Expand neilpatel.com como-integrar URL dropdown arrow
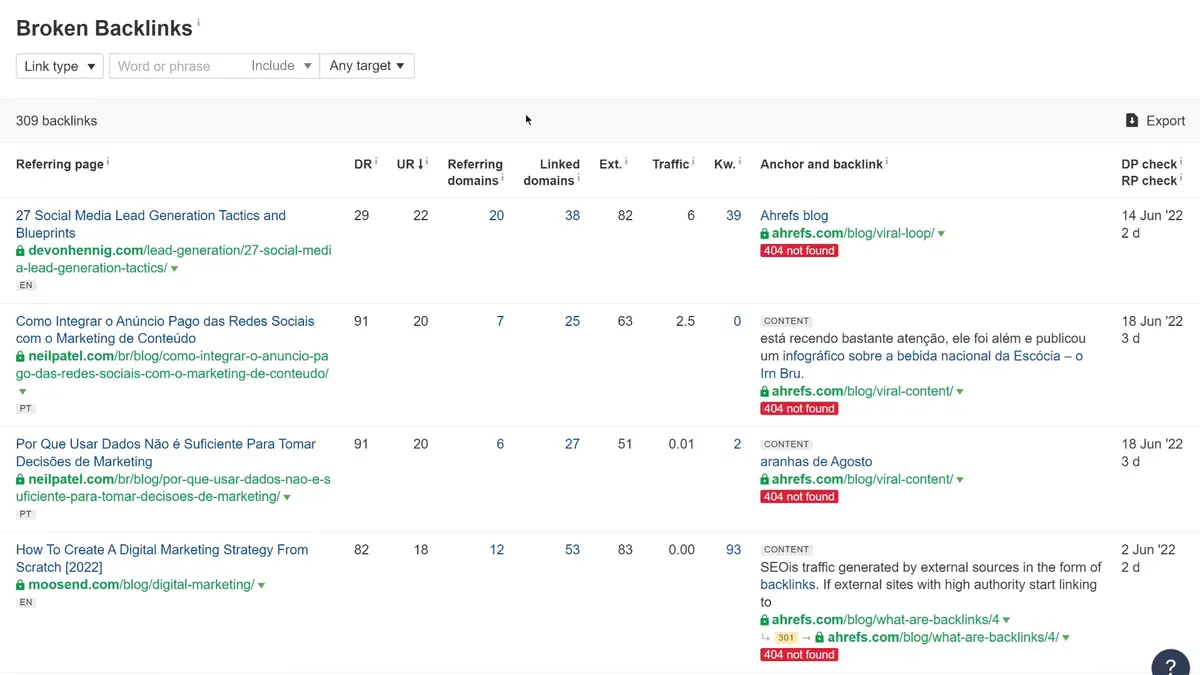The height and width of the screenshot is (675, 1200). tap(22, 392)
